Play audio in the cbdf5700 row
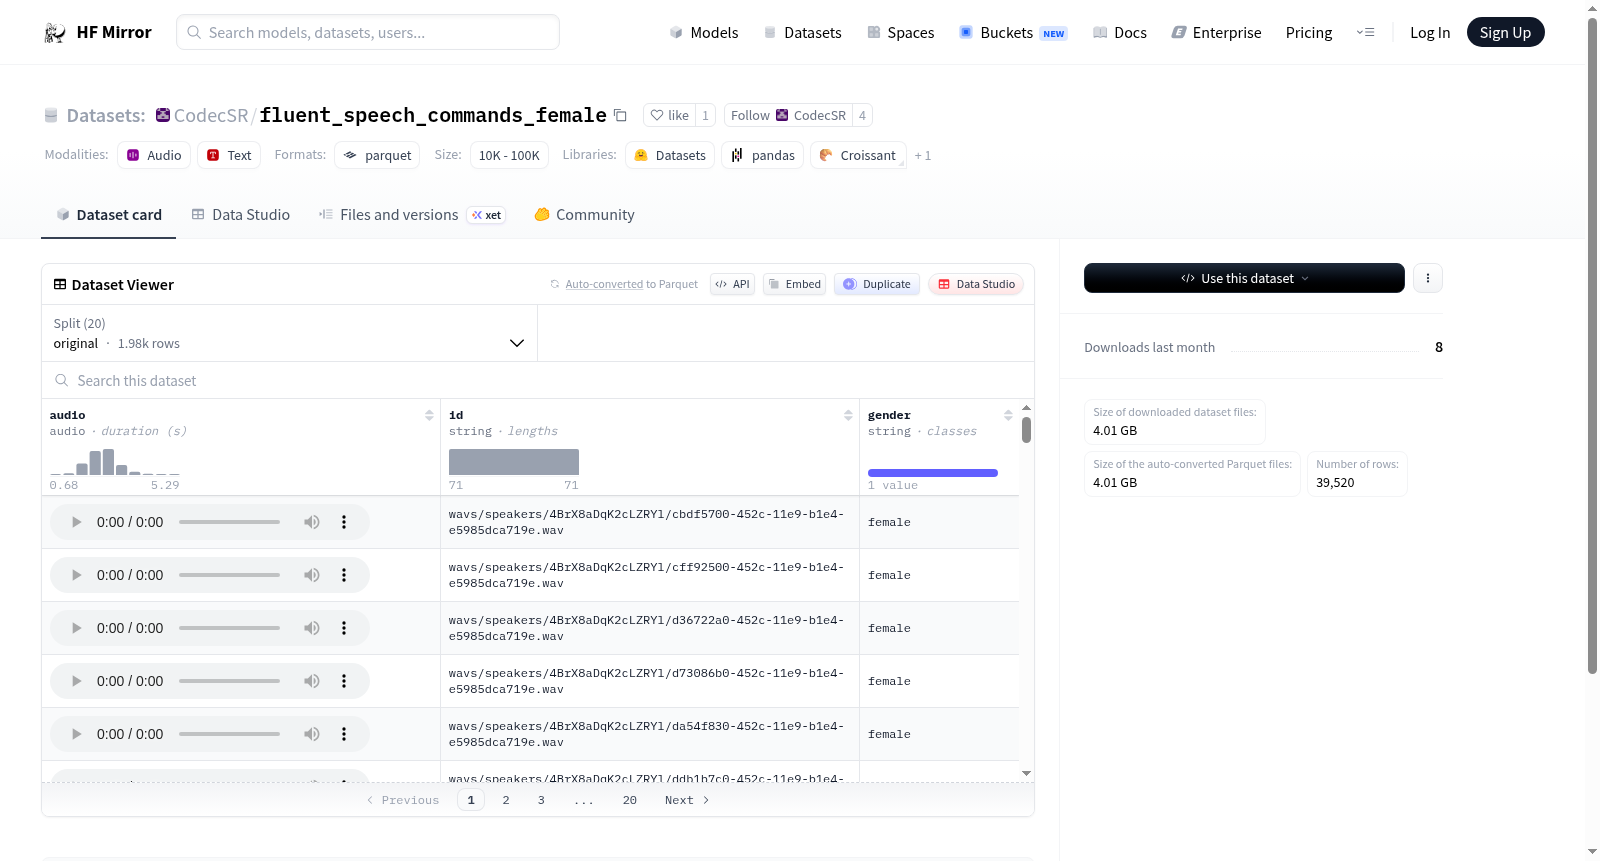This screenshot has width=1600, height=861. tap(76, 522)
